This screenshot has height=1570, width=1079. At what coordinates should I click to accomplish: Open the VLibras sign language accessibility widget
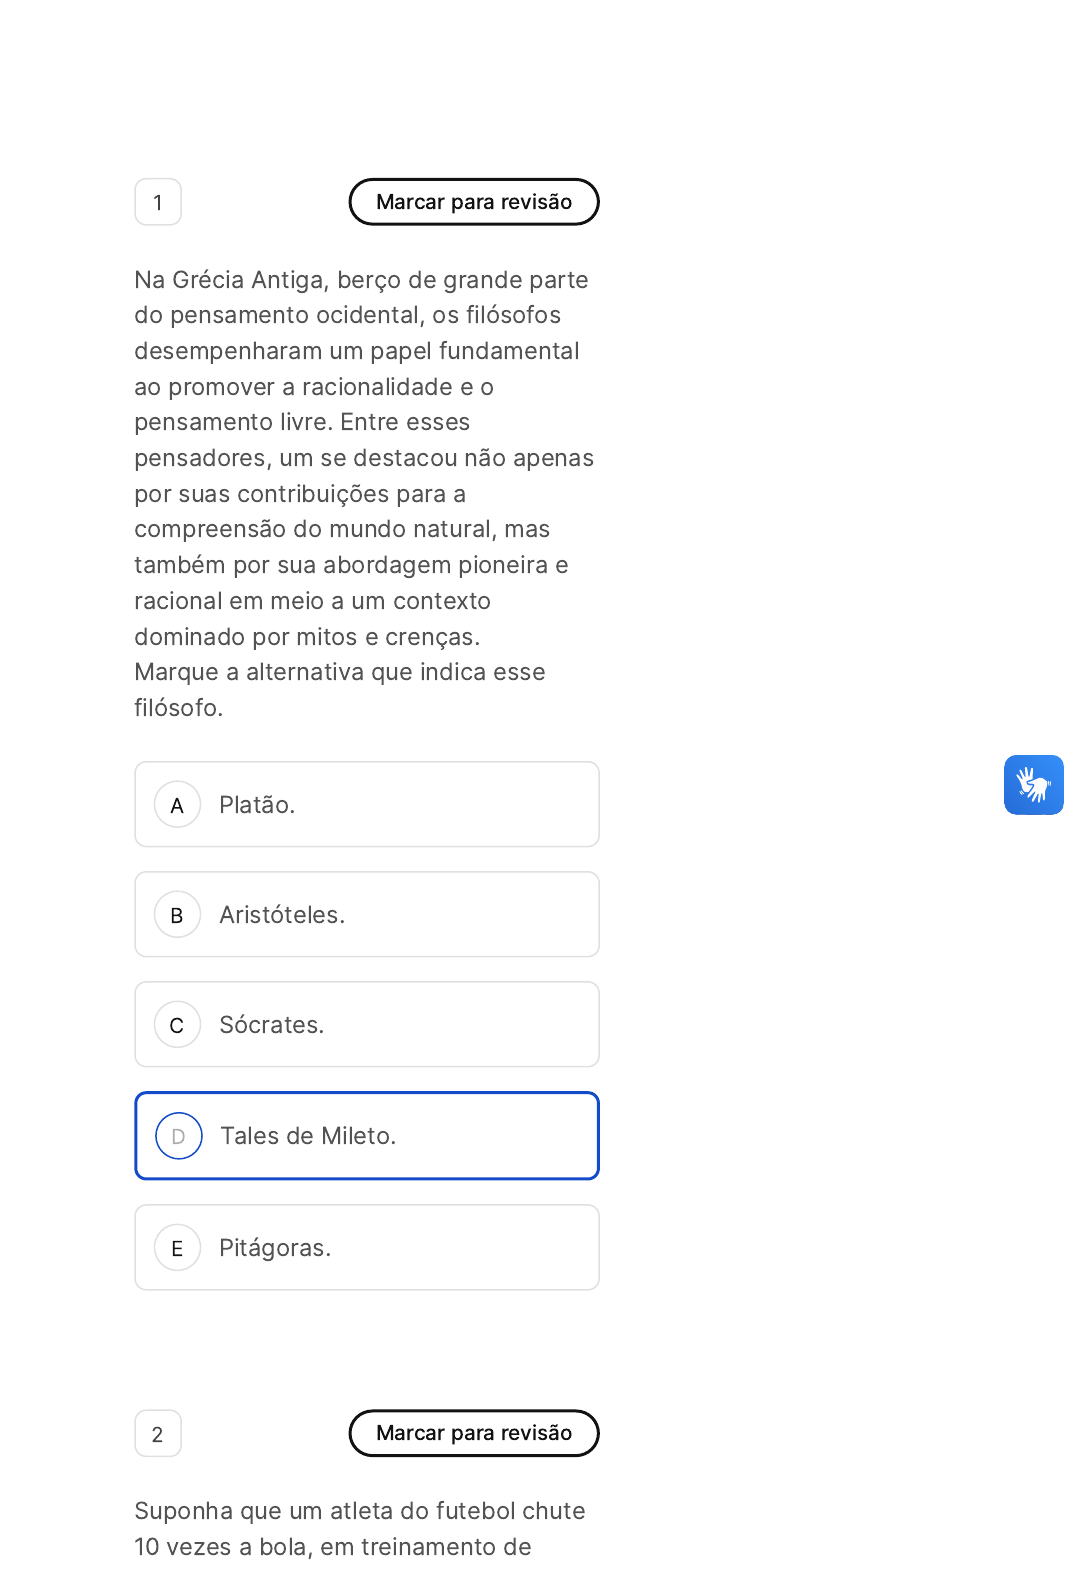[x=1033, y=785]
